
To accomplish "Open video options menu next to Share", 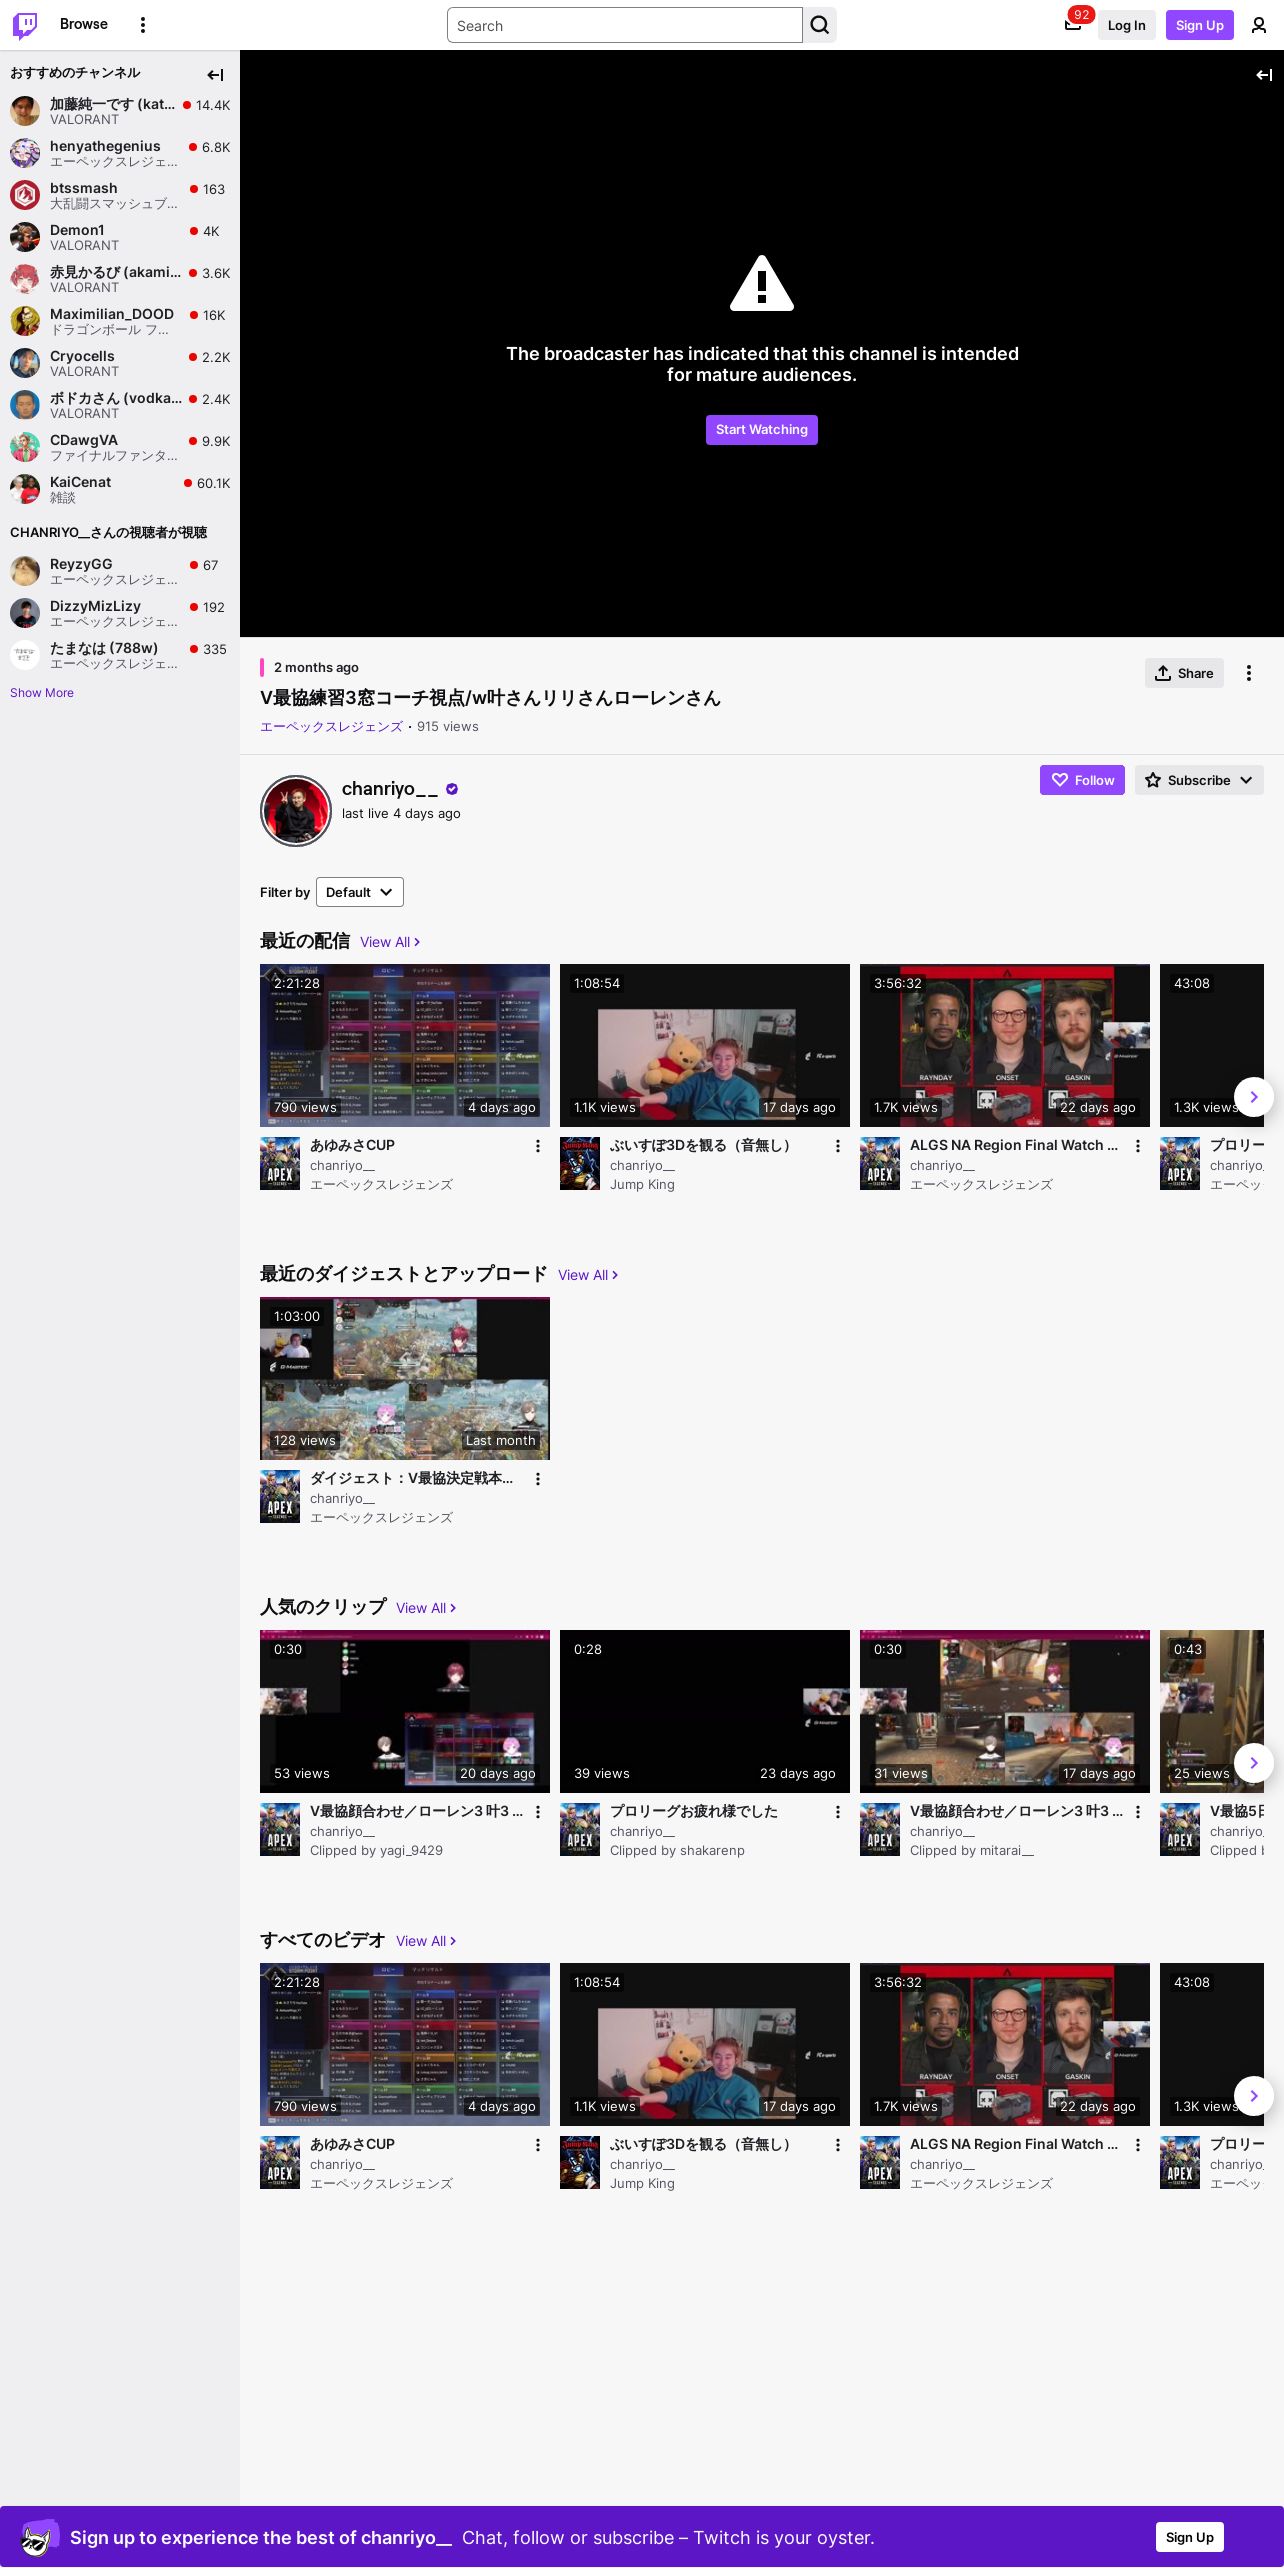I will (1249, 673).
